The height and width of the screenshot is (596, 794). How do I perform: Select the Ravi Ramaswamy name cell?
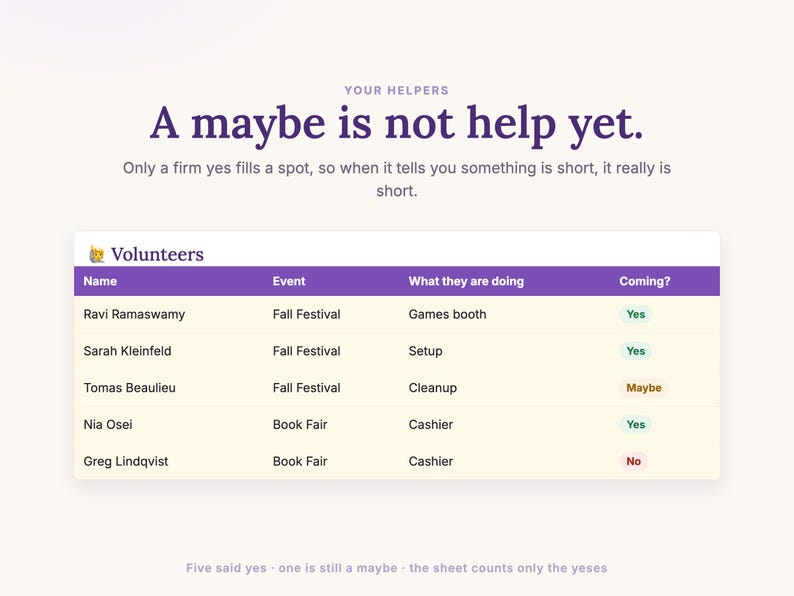(134, 314)
